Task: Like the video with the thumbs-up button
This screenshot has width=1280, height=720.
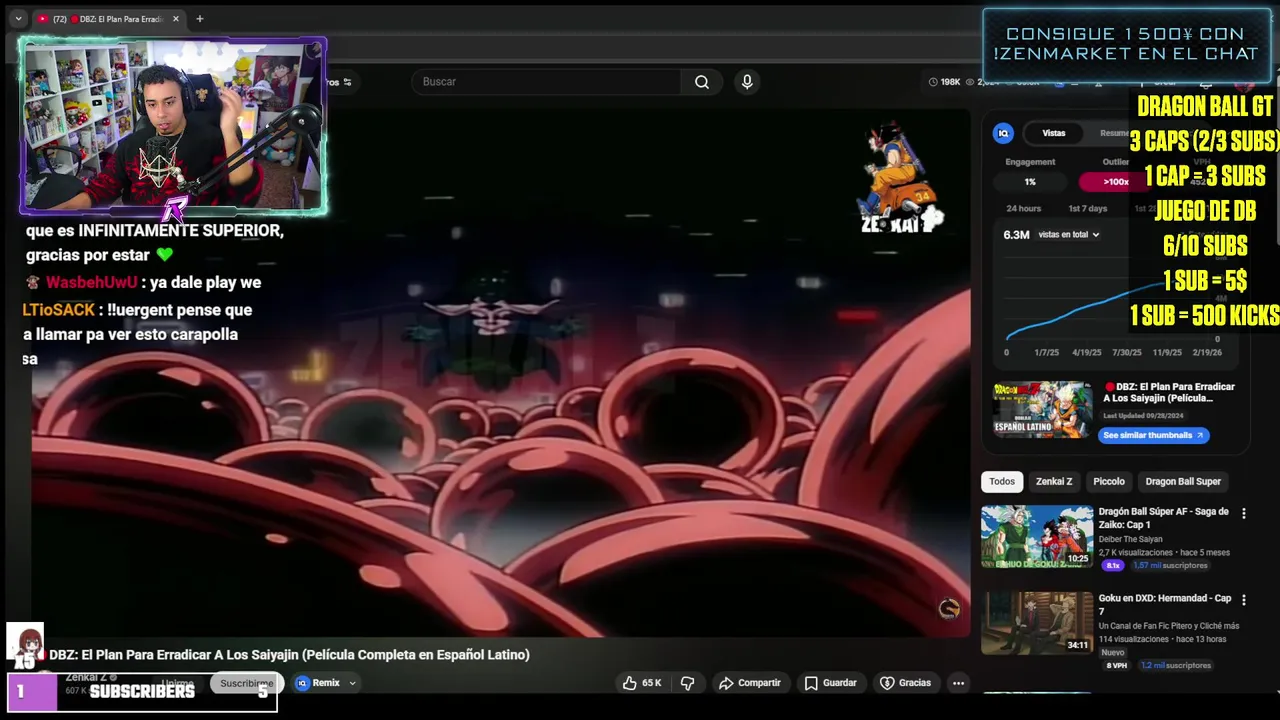Action: [x=642, y=683]
